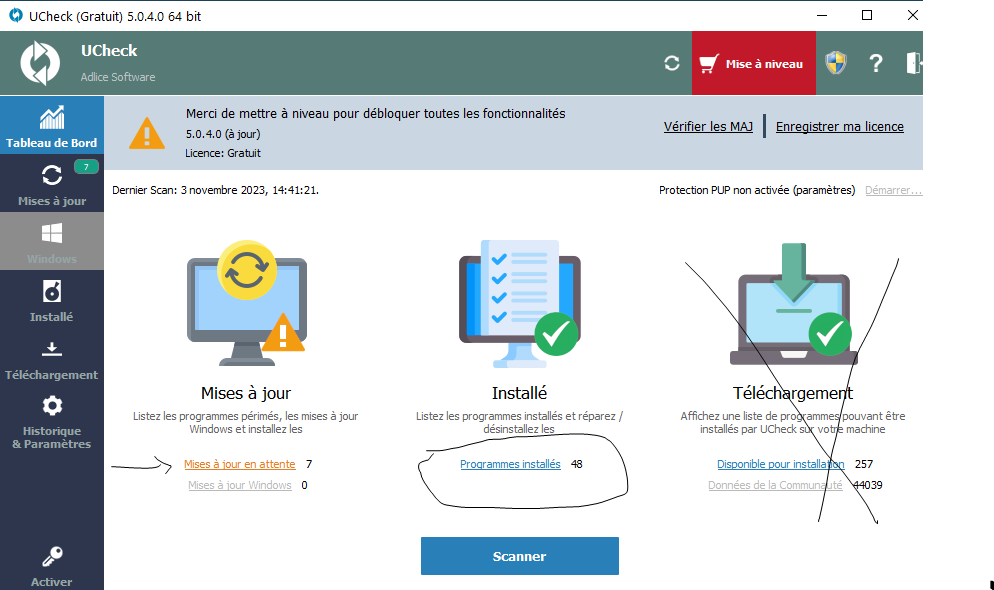Click the UCheck title bar app icon
The height and width of the screenshot is (590, 994).
pyautogui.click(x=16, y=15)
